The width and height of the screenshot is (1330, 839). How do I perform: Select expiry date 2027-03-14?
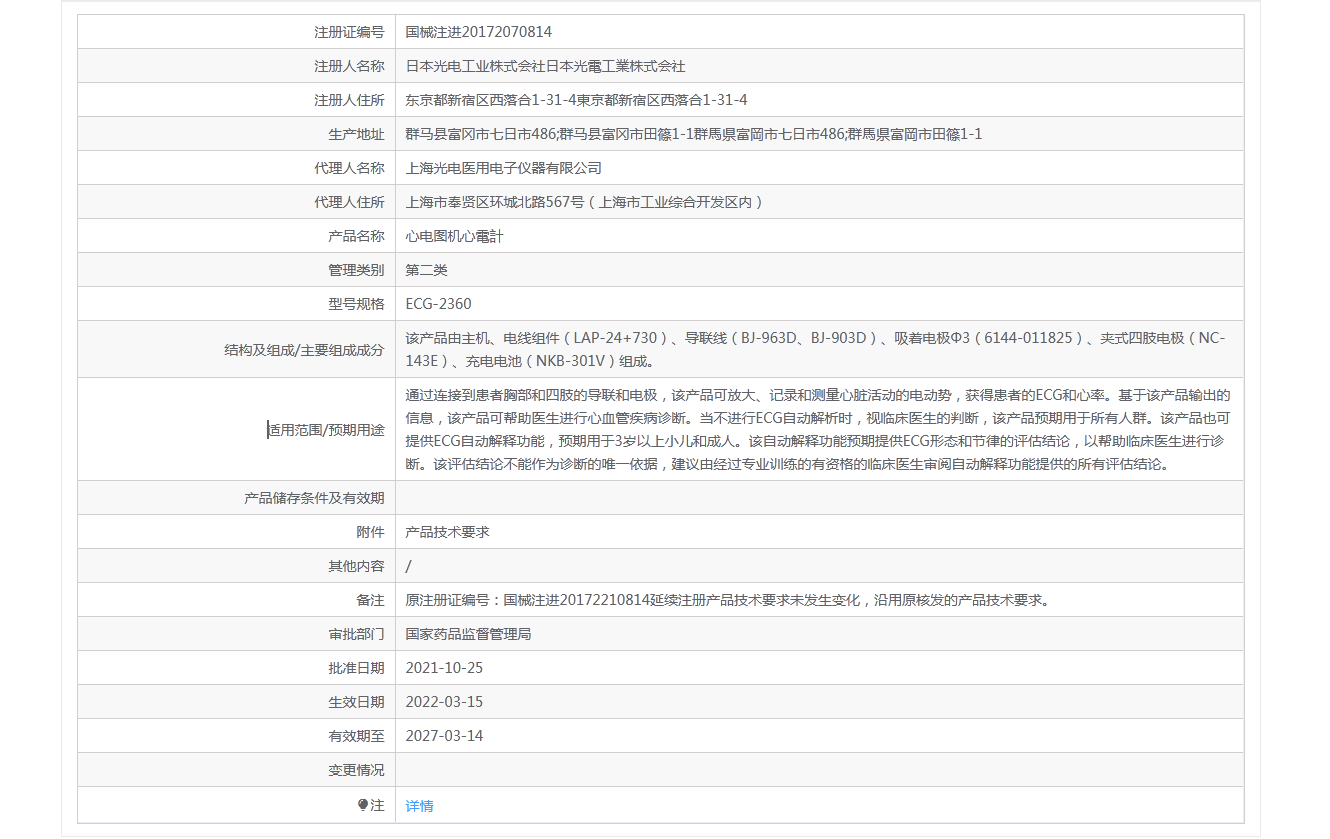[x=444, y=736]
